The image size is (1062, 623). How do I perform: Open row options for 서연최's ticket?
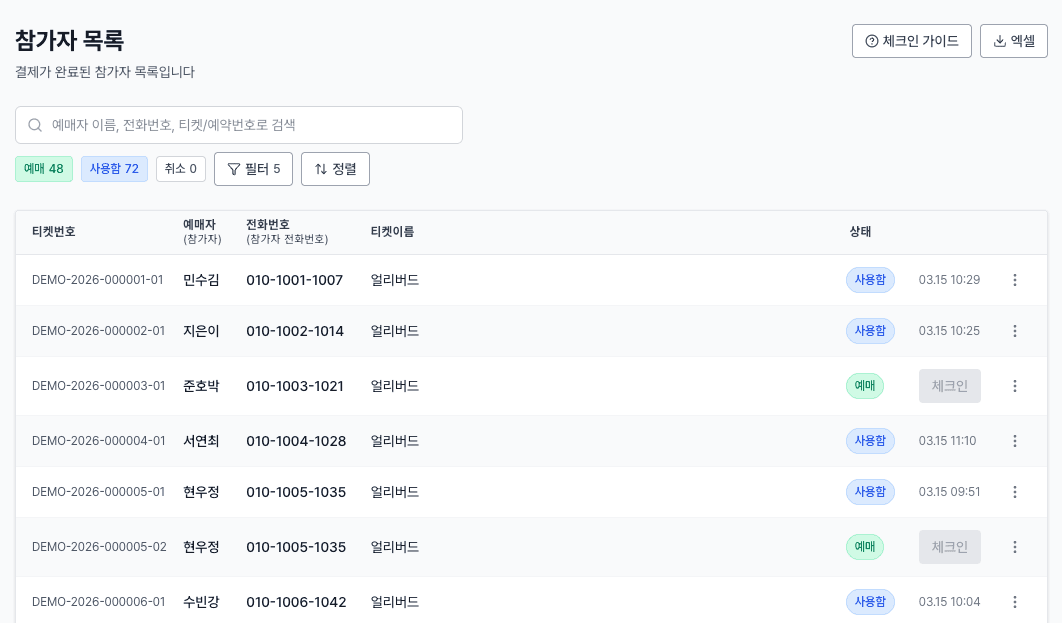coord(1015,441)
